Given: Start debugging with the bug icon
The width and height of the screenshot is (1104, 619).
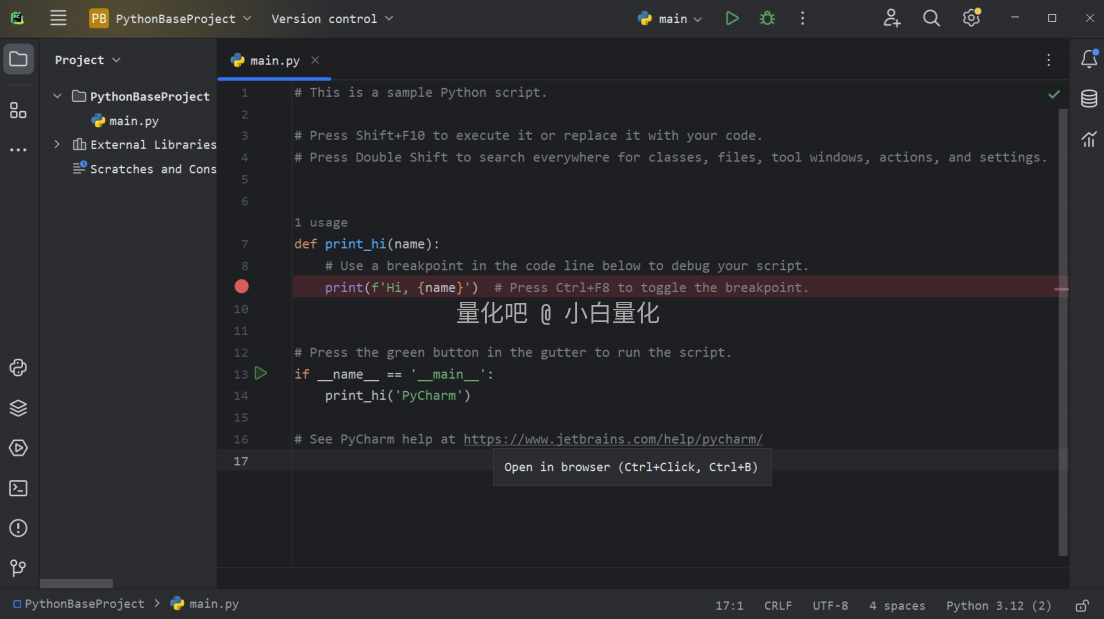Looking at the screenshot, I should click(x=767, y=18).
